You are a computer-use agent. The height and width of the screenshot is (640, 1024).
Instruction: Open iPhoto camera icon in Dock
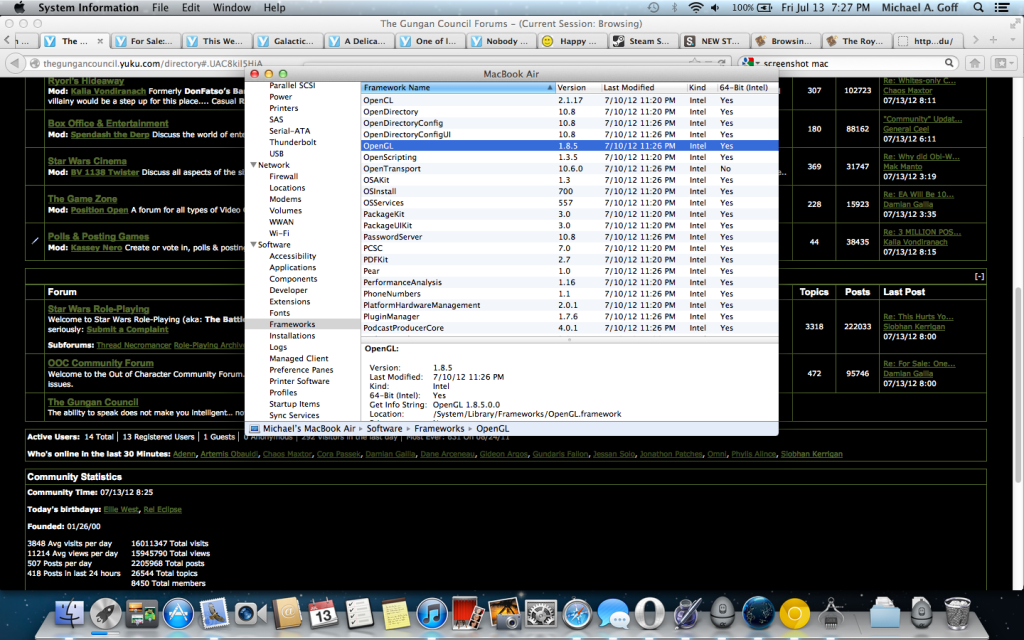pos(504,615)
